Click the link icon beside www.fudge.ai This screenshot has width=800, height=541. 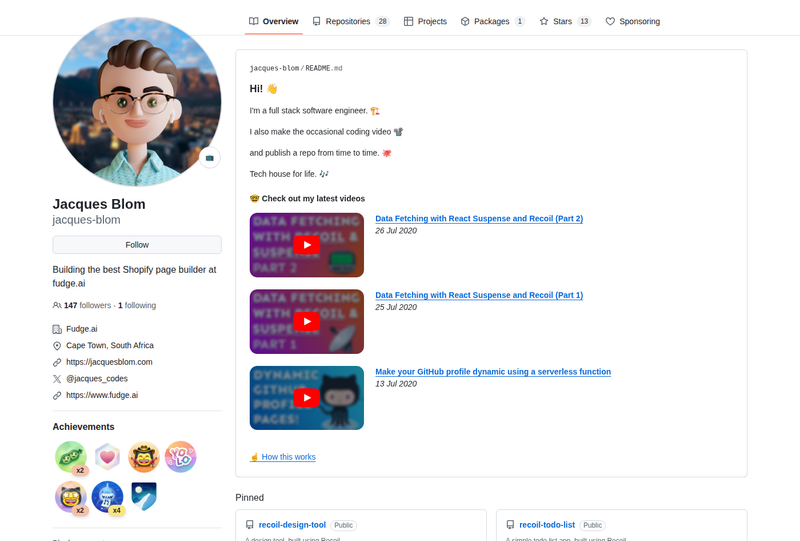57,395
